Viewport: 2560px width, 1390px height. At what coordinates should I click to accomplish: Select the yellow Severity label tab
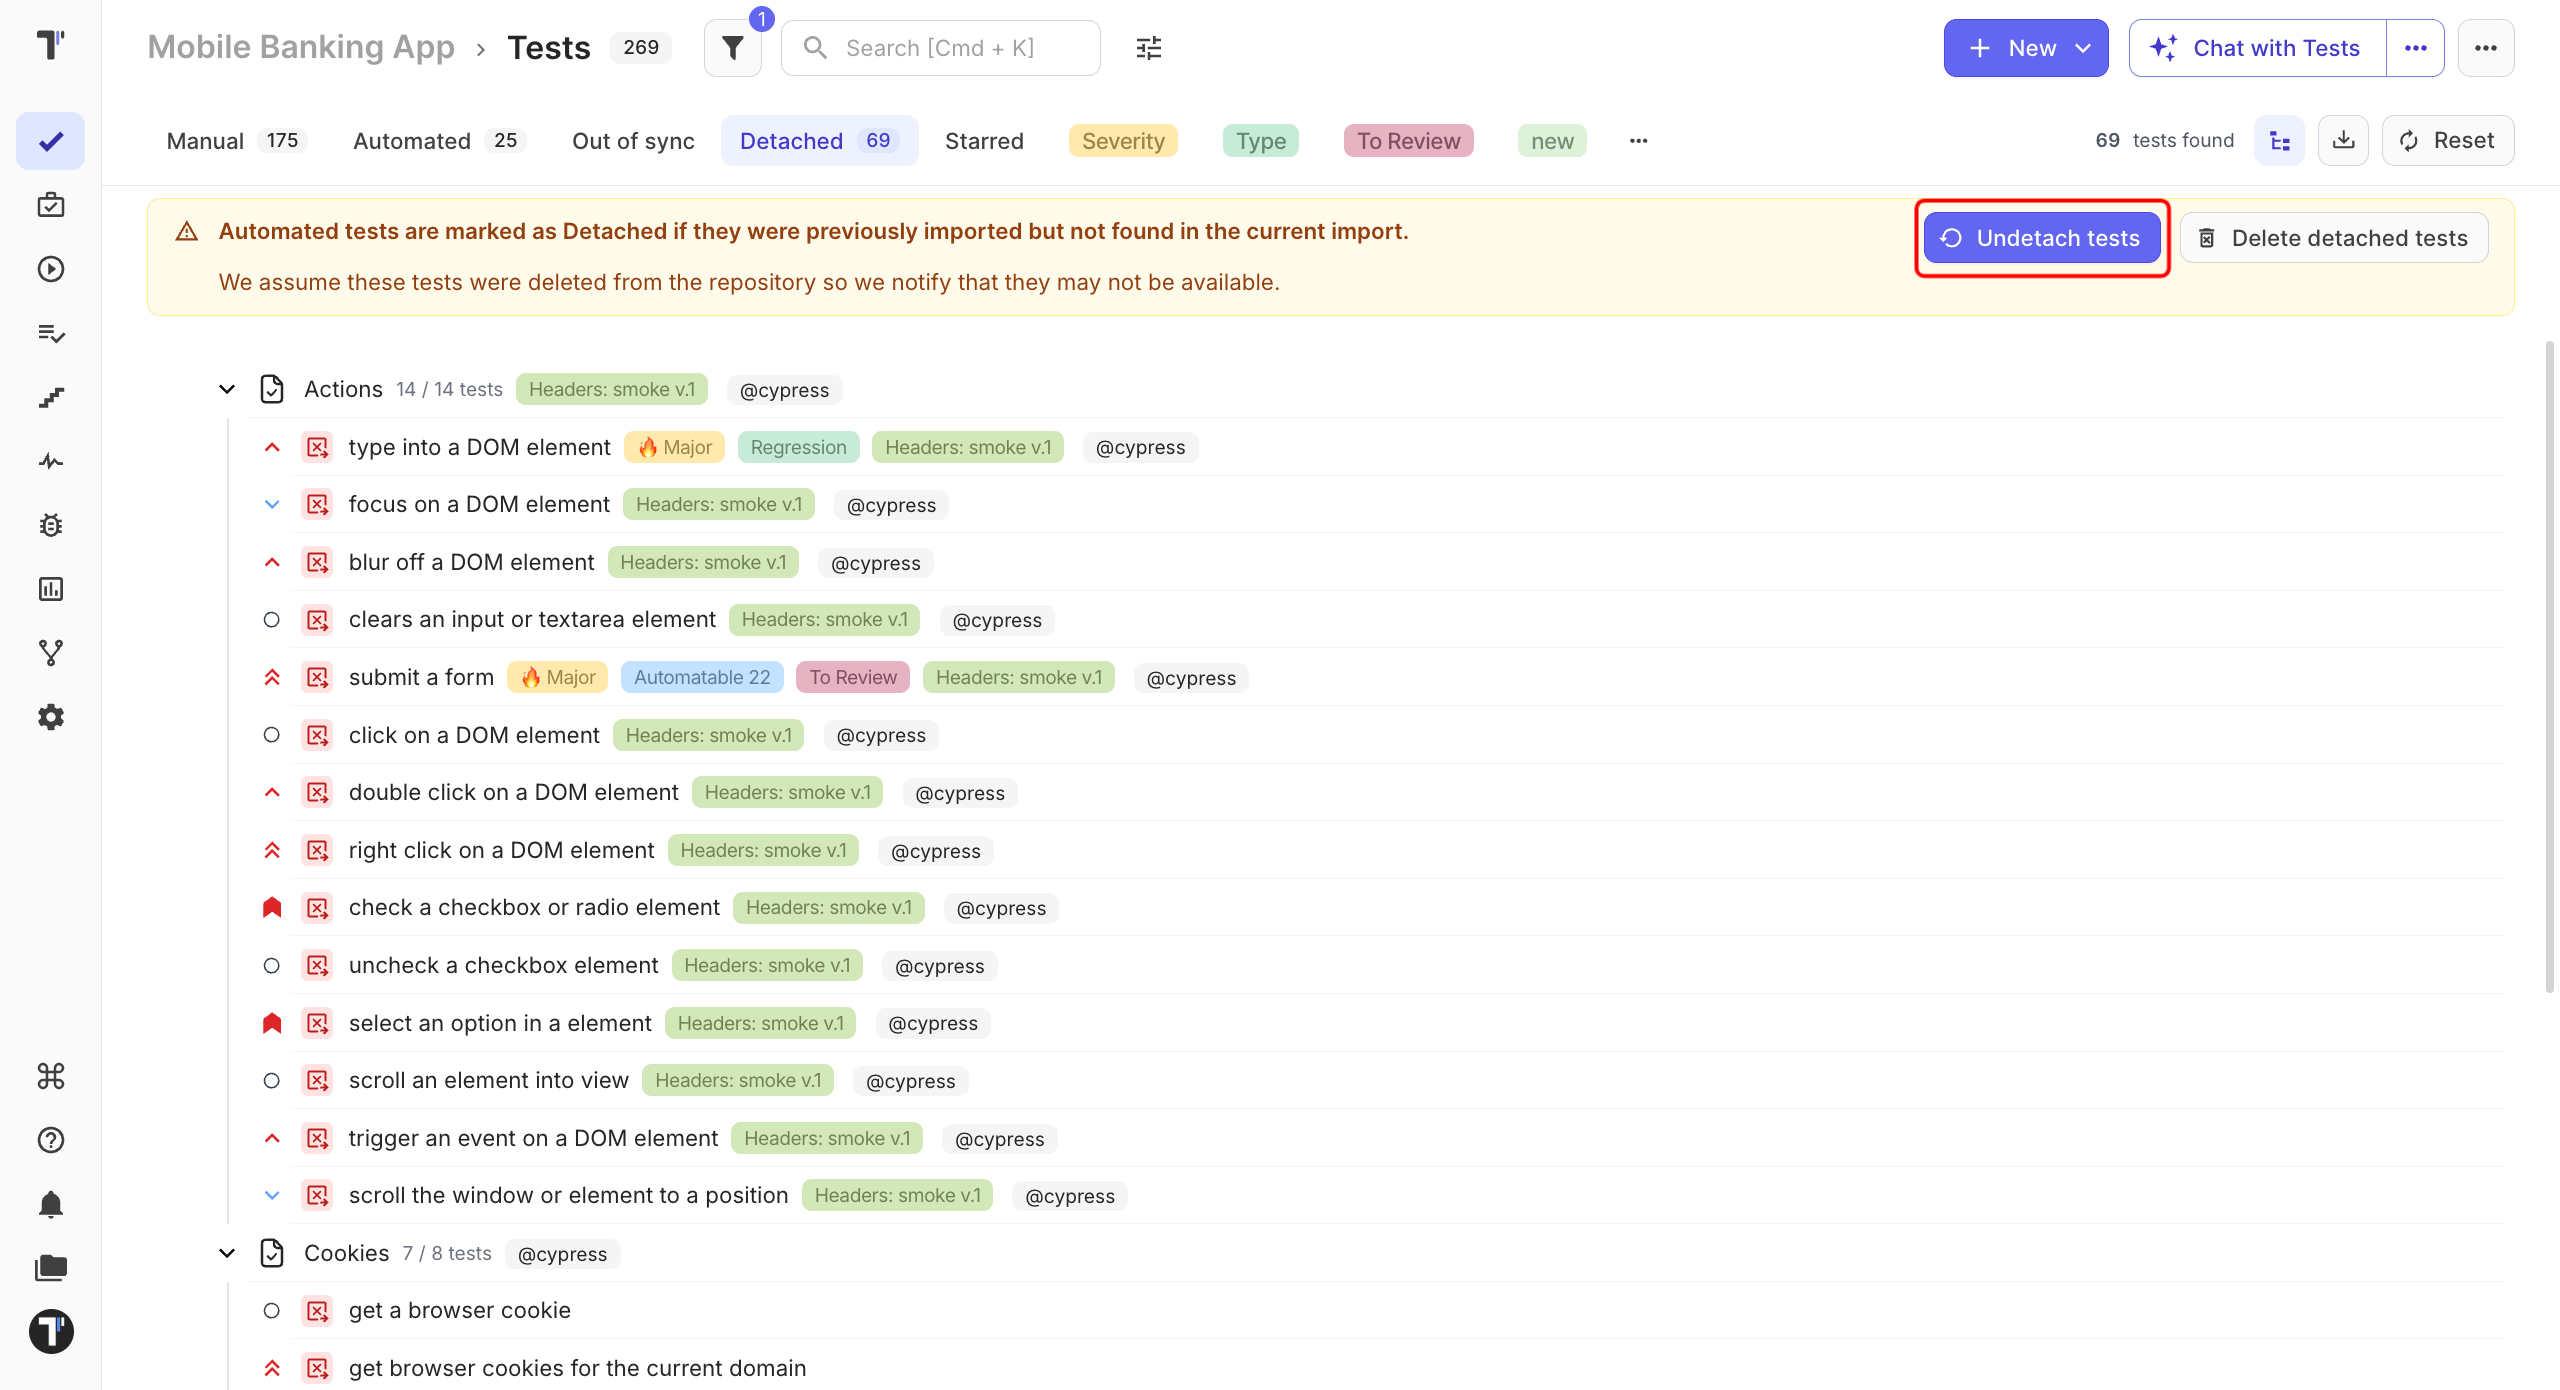tap(1123, 141)
